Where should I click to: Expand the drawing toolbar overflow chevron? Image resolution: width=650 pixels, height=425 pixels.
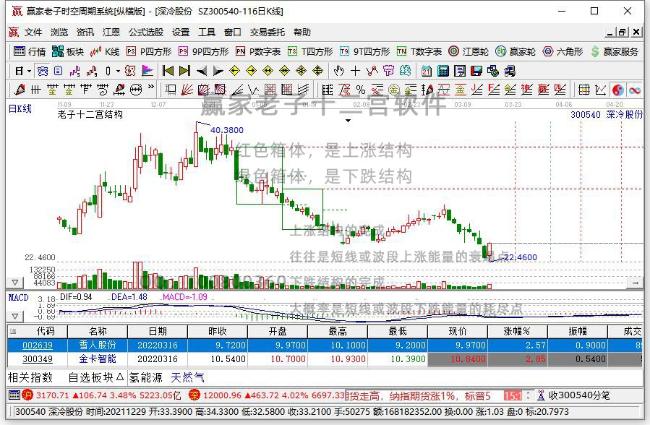tap(151, 87)
